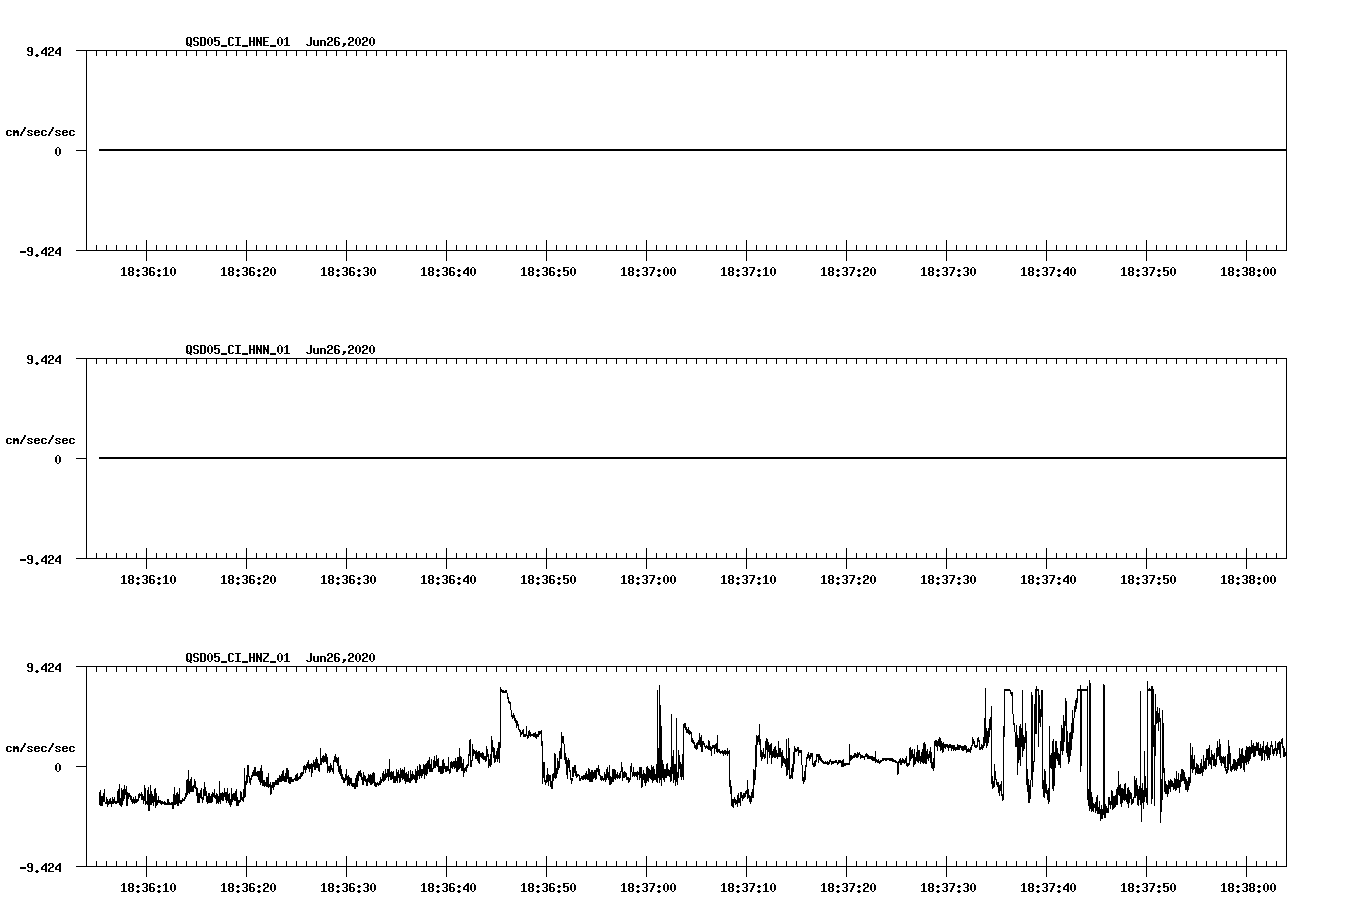Click the 0 axis value on HNZ plot
The height and width of the screenshot is (924, 1358).
click(x=58, y=768)
